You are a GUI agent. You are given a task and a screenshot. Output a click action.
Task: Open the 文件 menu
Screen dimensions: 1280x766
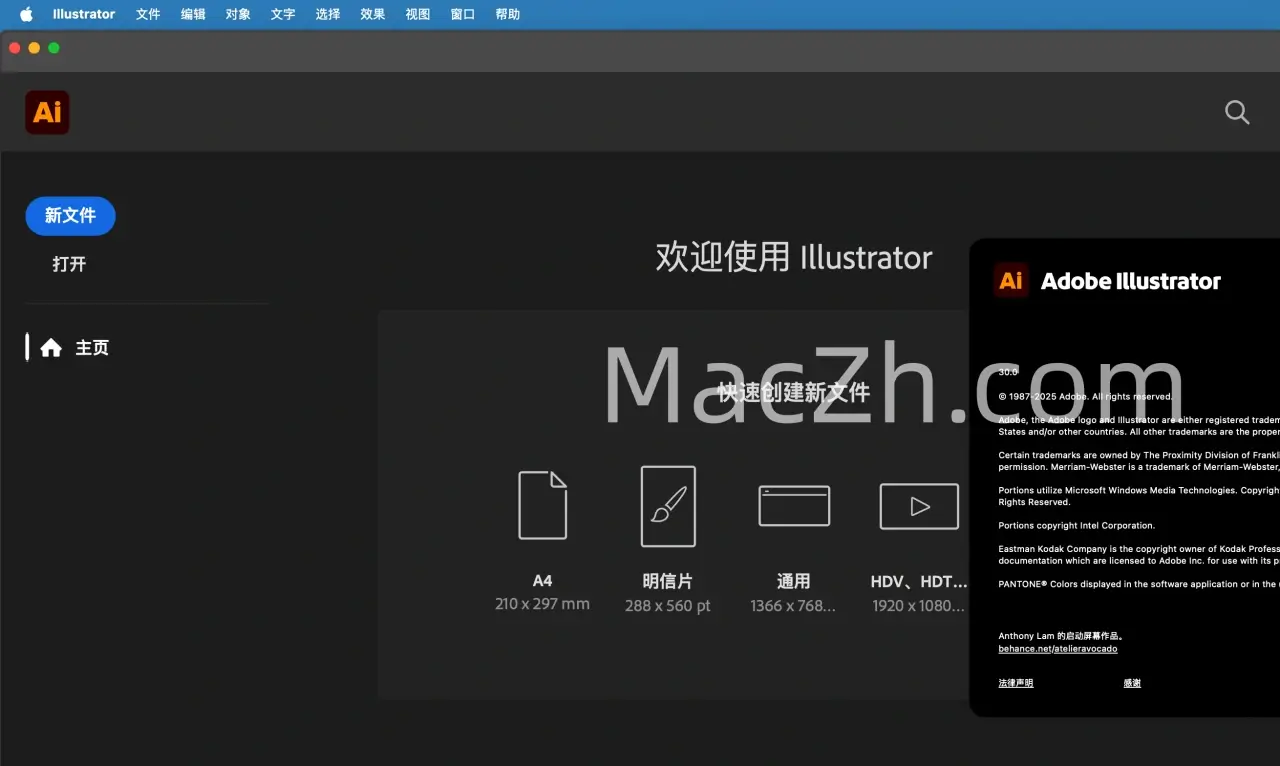(148, 14)
